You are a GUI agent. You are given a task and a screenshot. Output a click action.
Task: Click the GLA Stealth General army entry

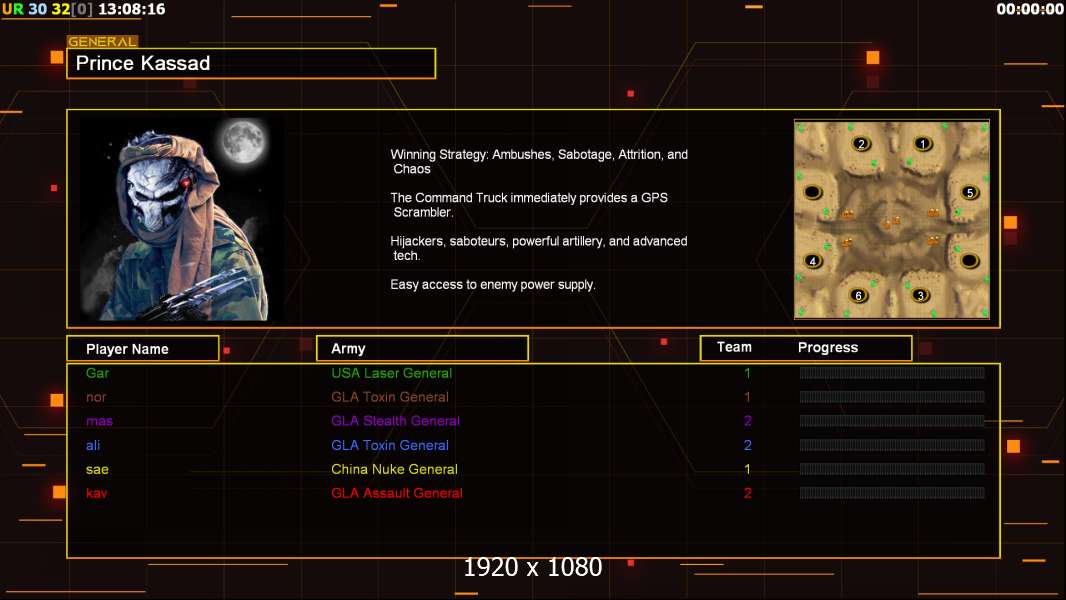pos(396,421)
